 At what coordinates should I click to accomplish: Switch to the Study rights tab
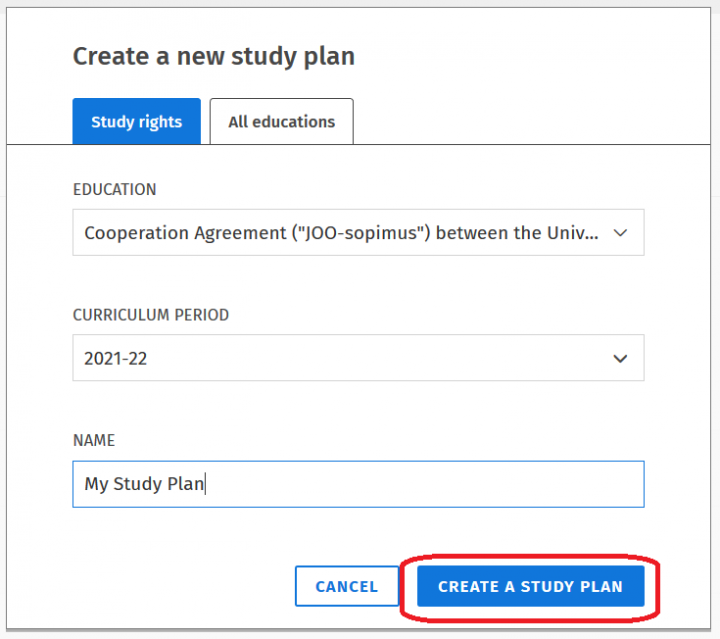(x=136, y=121)
